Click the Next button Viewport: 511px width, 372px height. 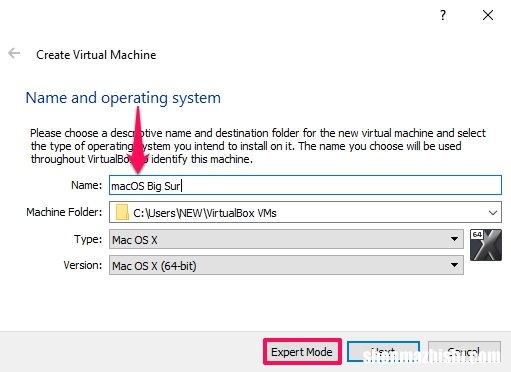tap(383, 352)
